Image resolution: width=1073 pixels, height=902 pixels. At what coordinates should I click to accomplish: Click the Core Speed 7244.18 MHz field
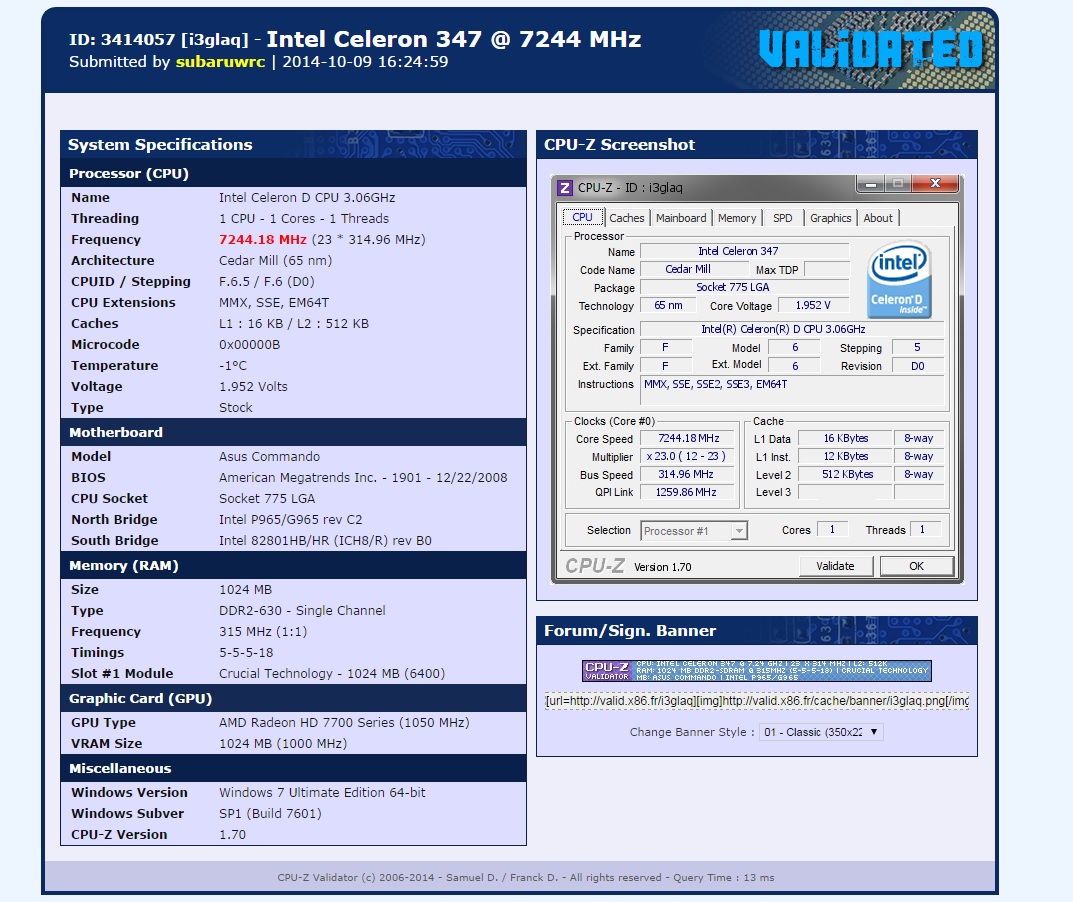point(688,439)
